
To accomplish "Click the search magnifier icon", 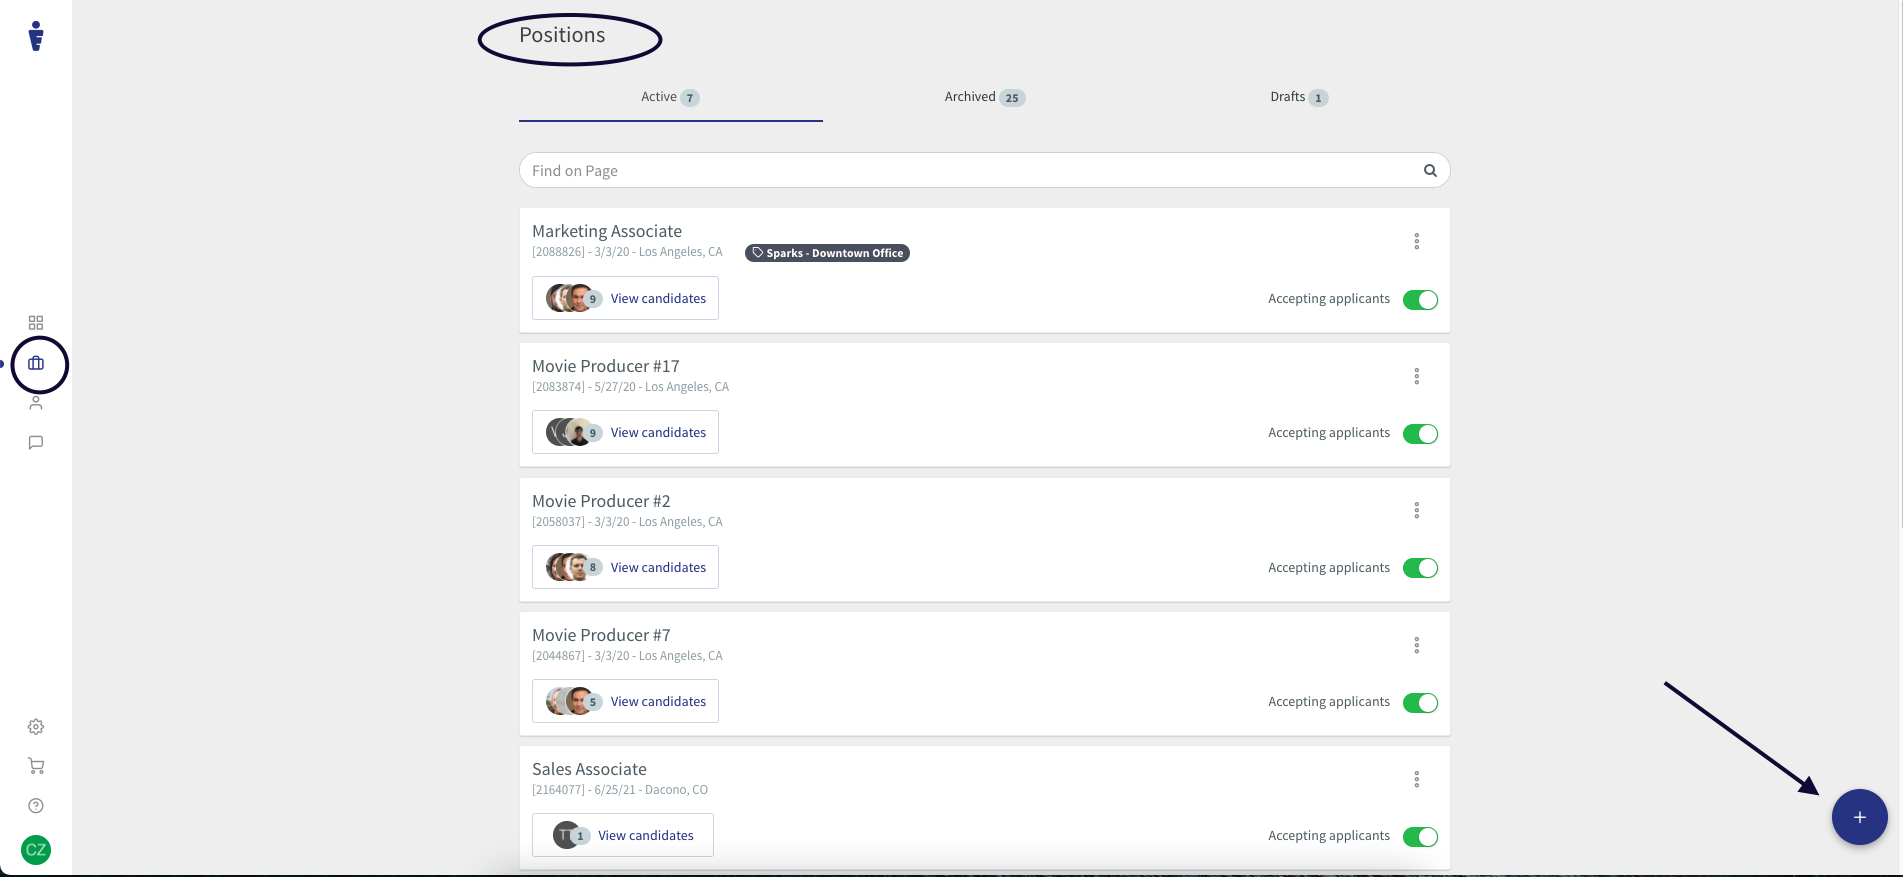I will tap(1430, 171).
